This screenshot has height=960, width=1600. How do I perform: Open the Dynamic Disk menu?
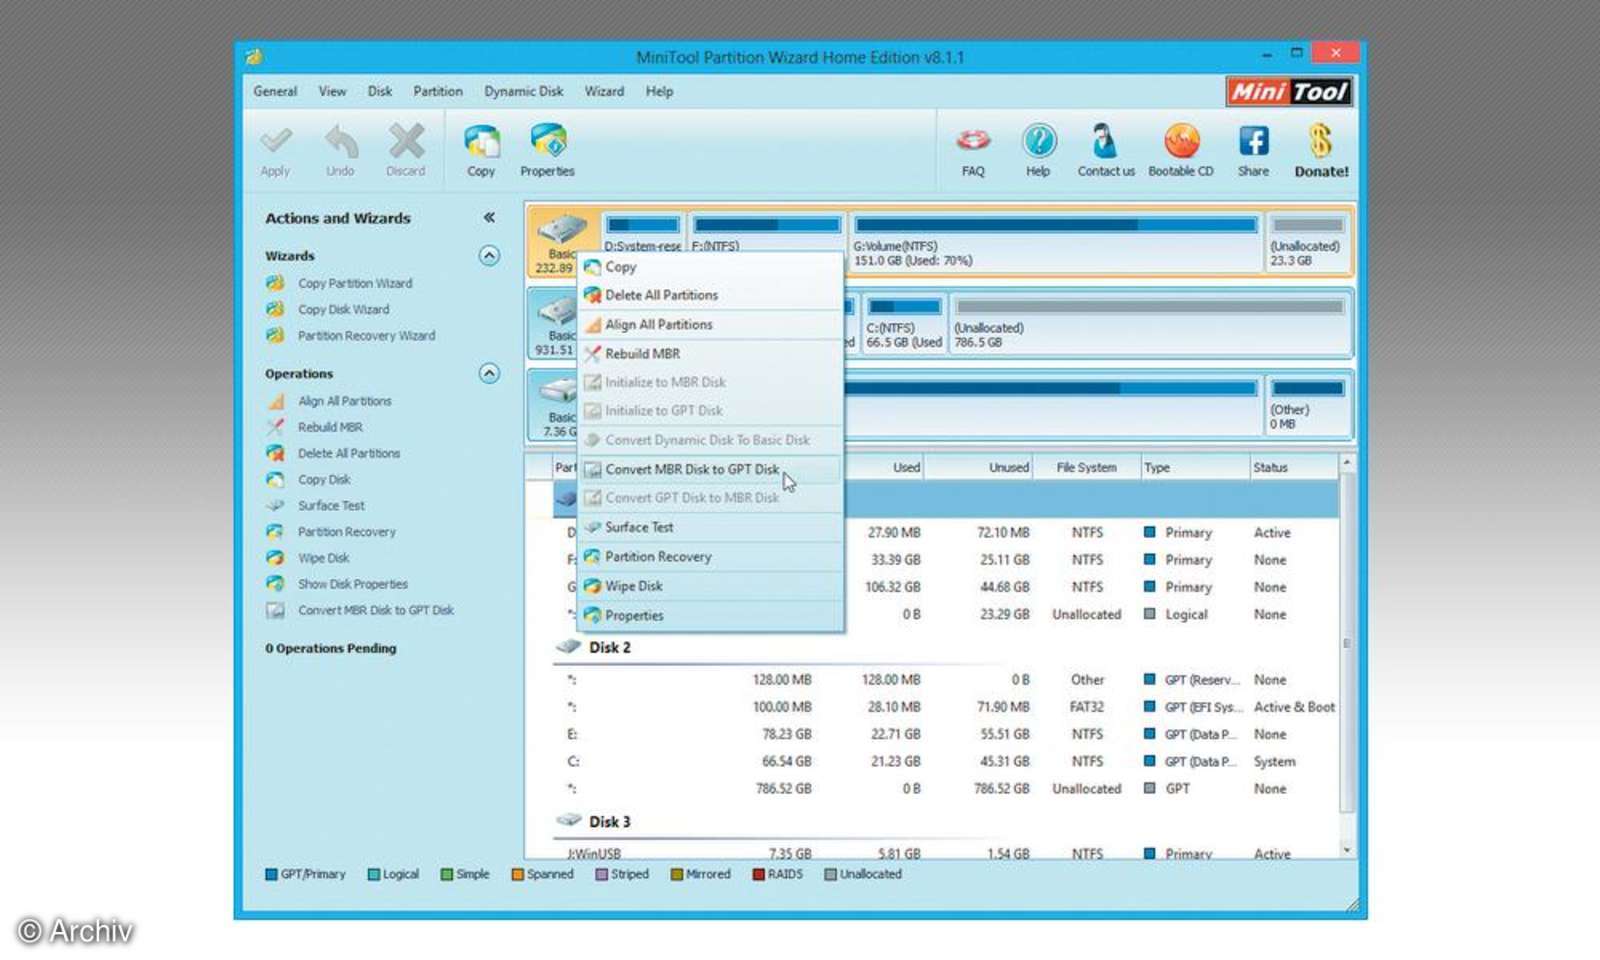523,91
